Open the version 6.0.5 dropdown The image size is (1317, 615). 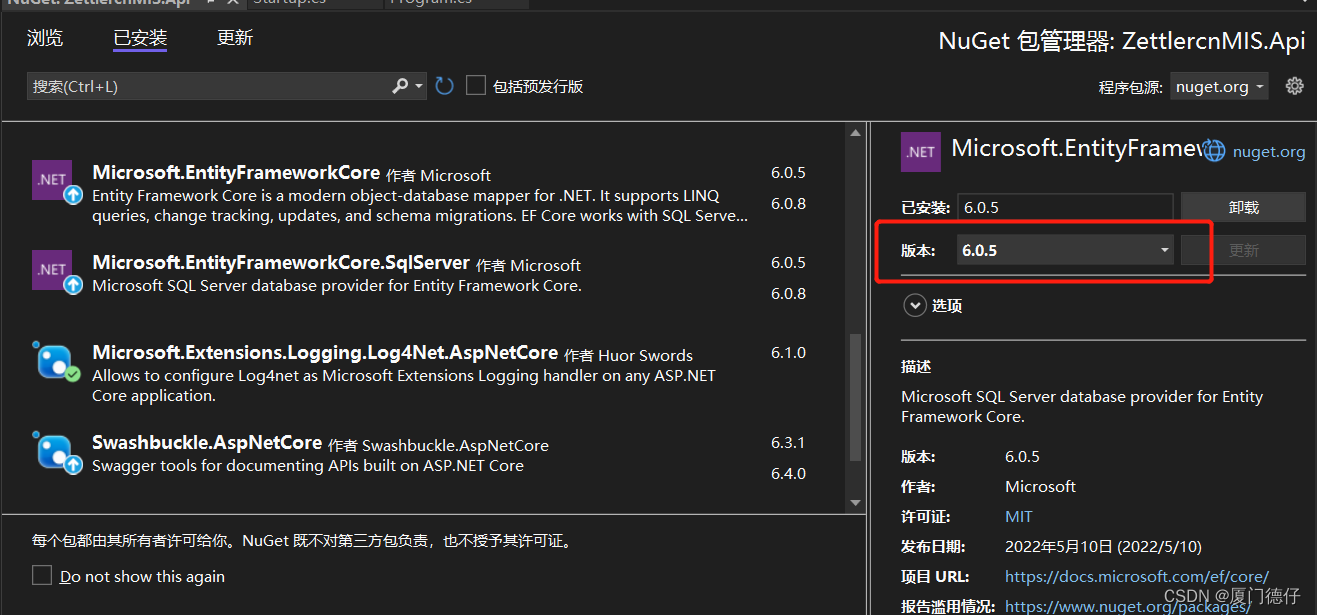coord(1065,250)
